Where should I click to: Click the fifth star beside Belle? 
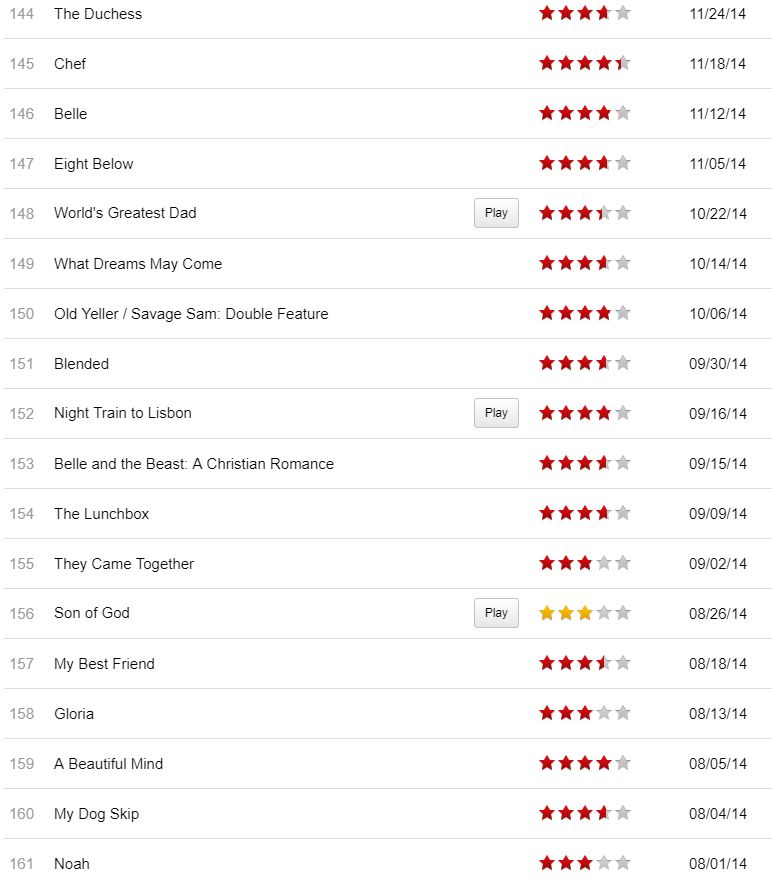click(623, 114)
